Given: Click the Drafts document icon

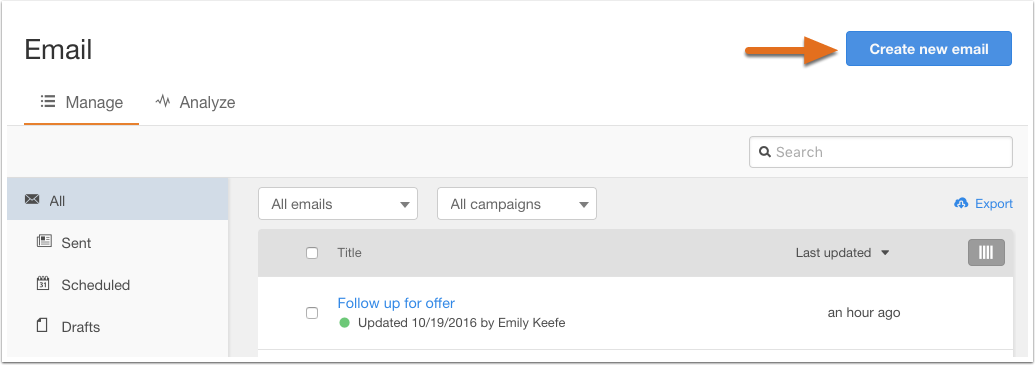Looking at the screenshot, I should click(42, 325).
